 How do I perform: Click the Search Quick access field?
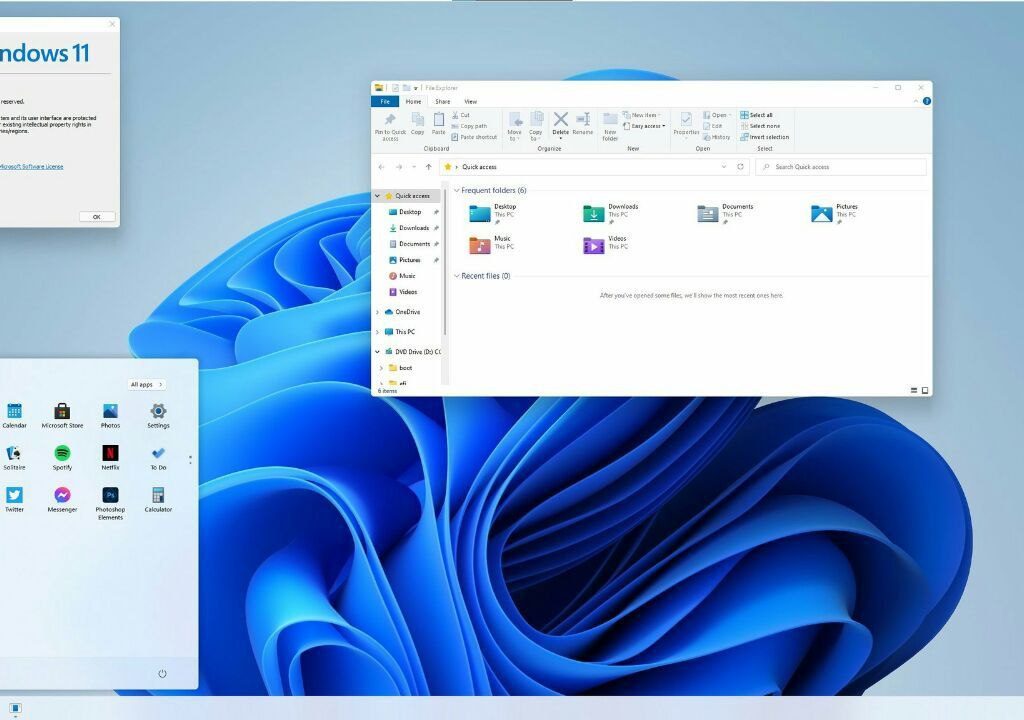coord(840,167)
